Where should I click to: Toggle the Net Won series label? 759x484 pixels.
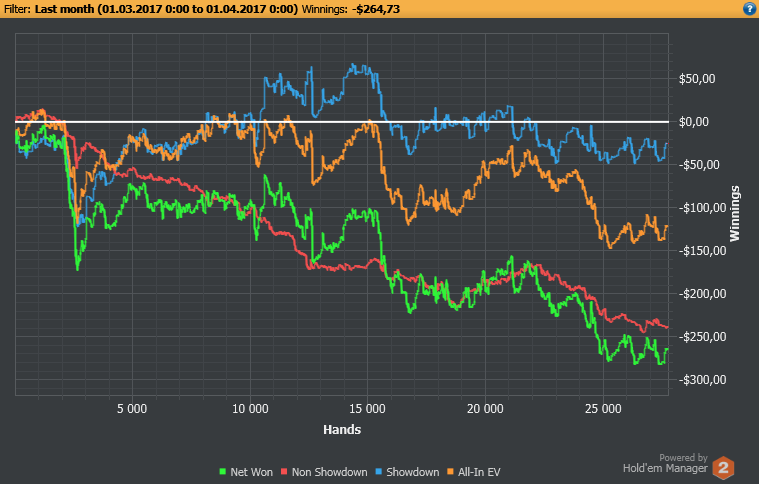pyautogui.click(x=251, y=472)
